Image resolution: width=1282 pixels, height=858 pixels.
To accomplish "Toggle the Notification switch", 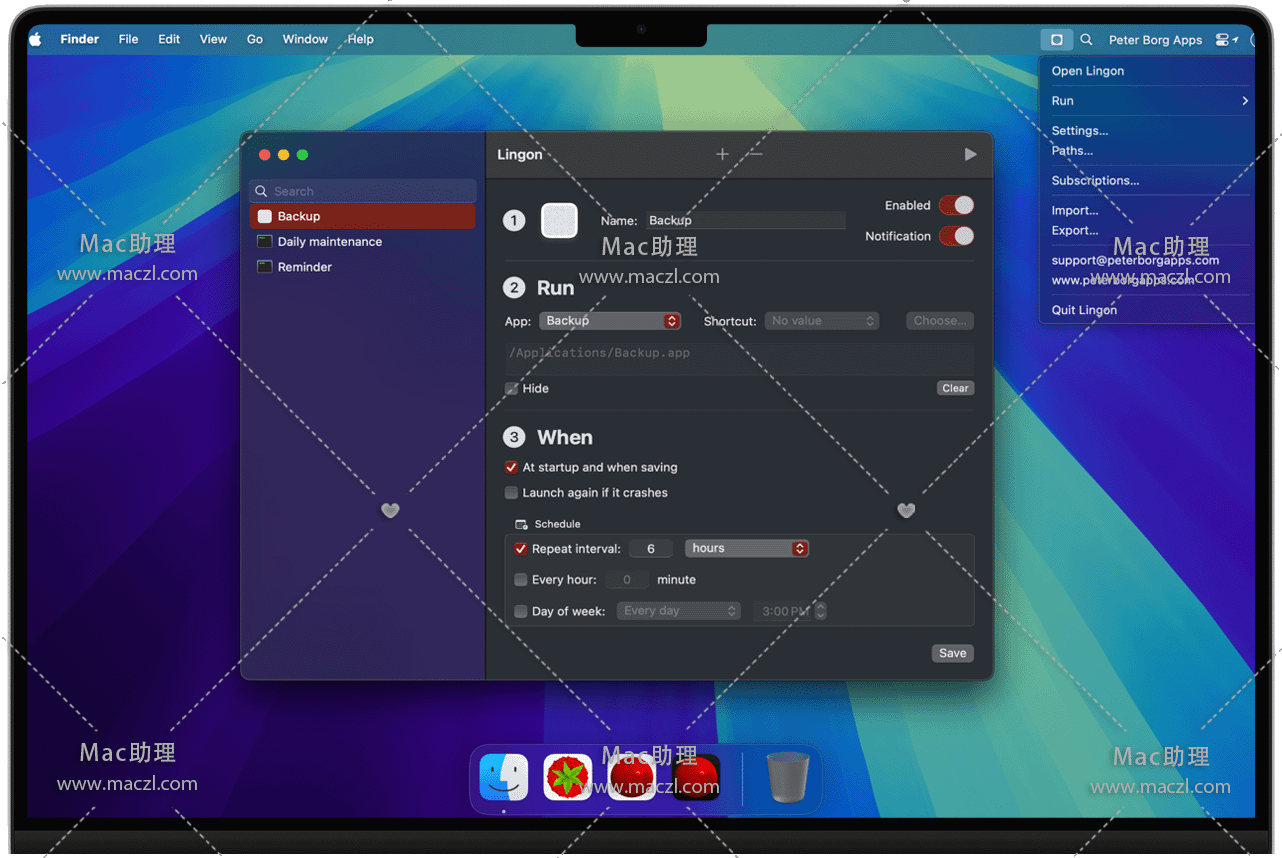I will pyautogui.click(x=956, y=236).
